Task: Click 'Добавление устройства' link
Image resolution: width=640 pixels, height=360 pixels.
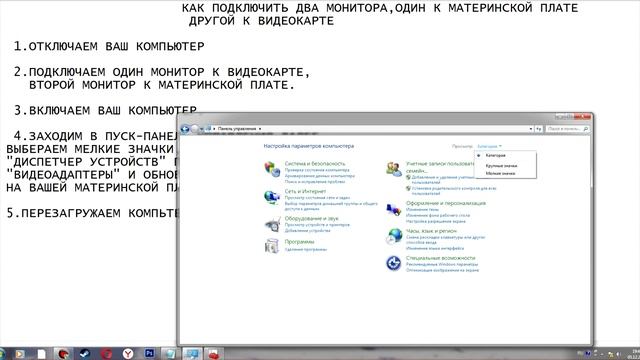Action: (307, 231)
